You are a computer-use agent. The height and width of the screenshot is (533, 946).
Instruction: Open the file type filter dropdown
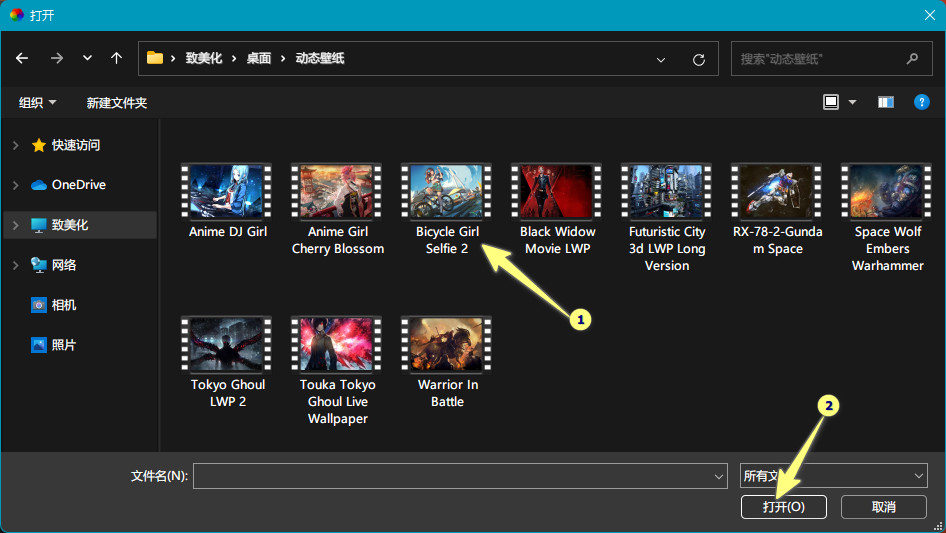(834, 476)
